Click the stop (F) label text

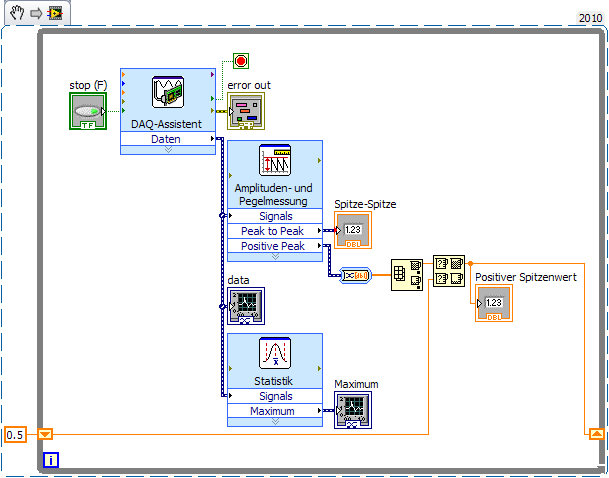pyautogui.click(x=88, y=85)
